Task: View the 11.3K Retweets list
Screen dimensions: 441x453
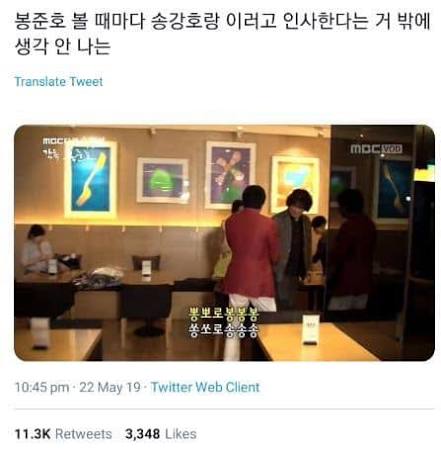Action: click(63, 434)
